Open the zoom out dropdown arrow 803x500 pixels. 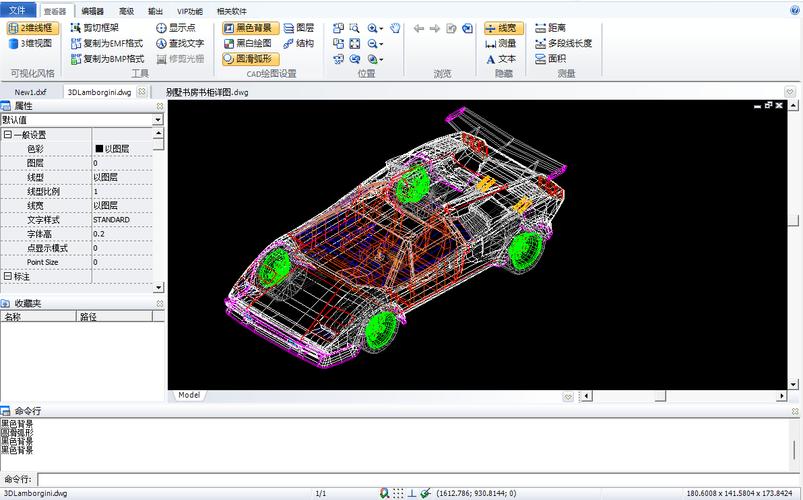click(381, 45)
